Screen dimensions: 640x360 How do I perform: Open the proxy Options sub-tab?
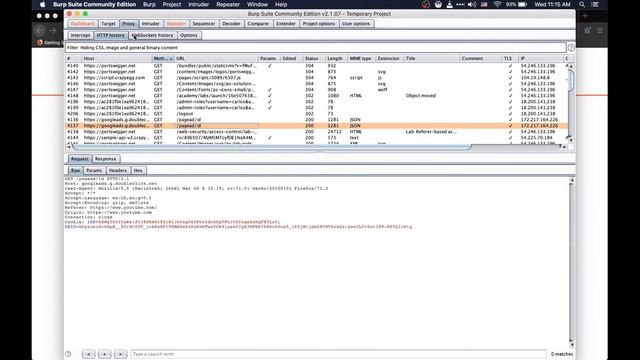click(189, 35)
